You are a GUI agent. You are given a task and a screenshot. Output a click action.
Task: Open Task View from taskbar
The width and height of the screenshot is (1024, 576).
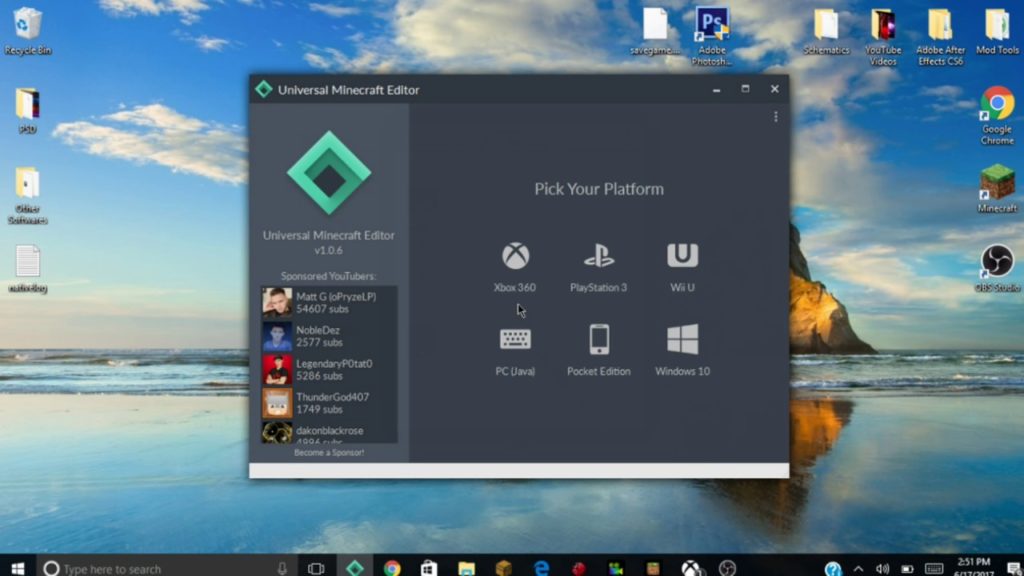coord(316,568)
